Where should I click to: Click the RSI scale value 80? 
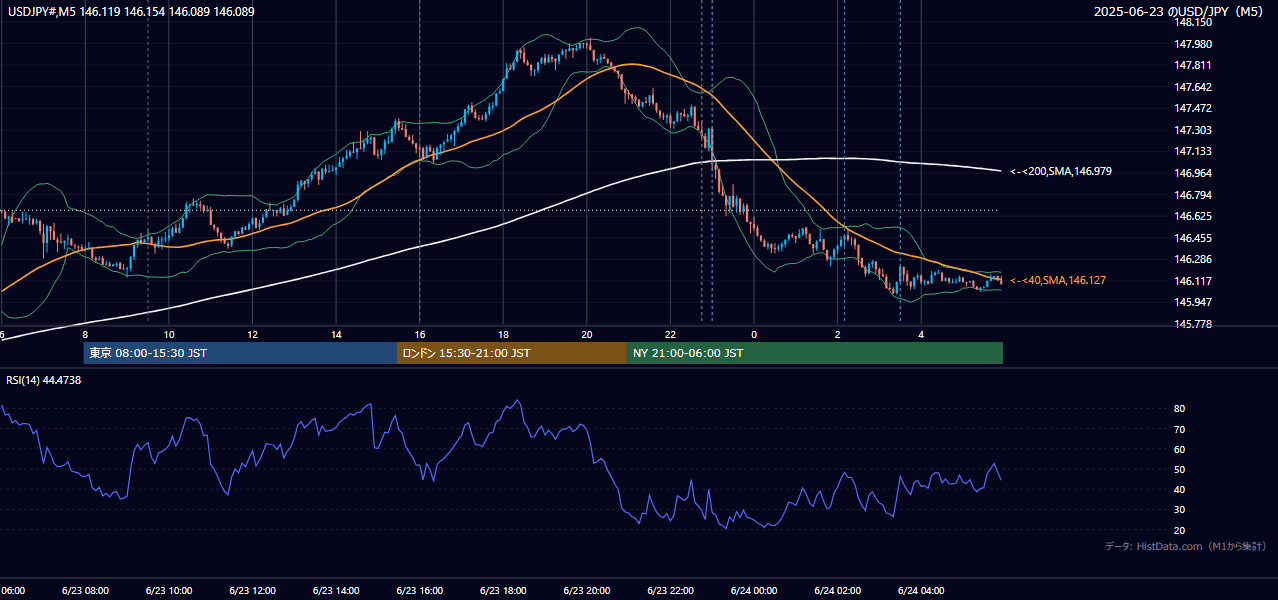click(1180, 409)
